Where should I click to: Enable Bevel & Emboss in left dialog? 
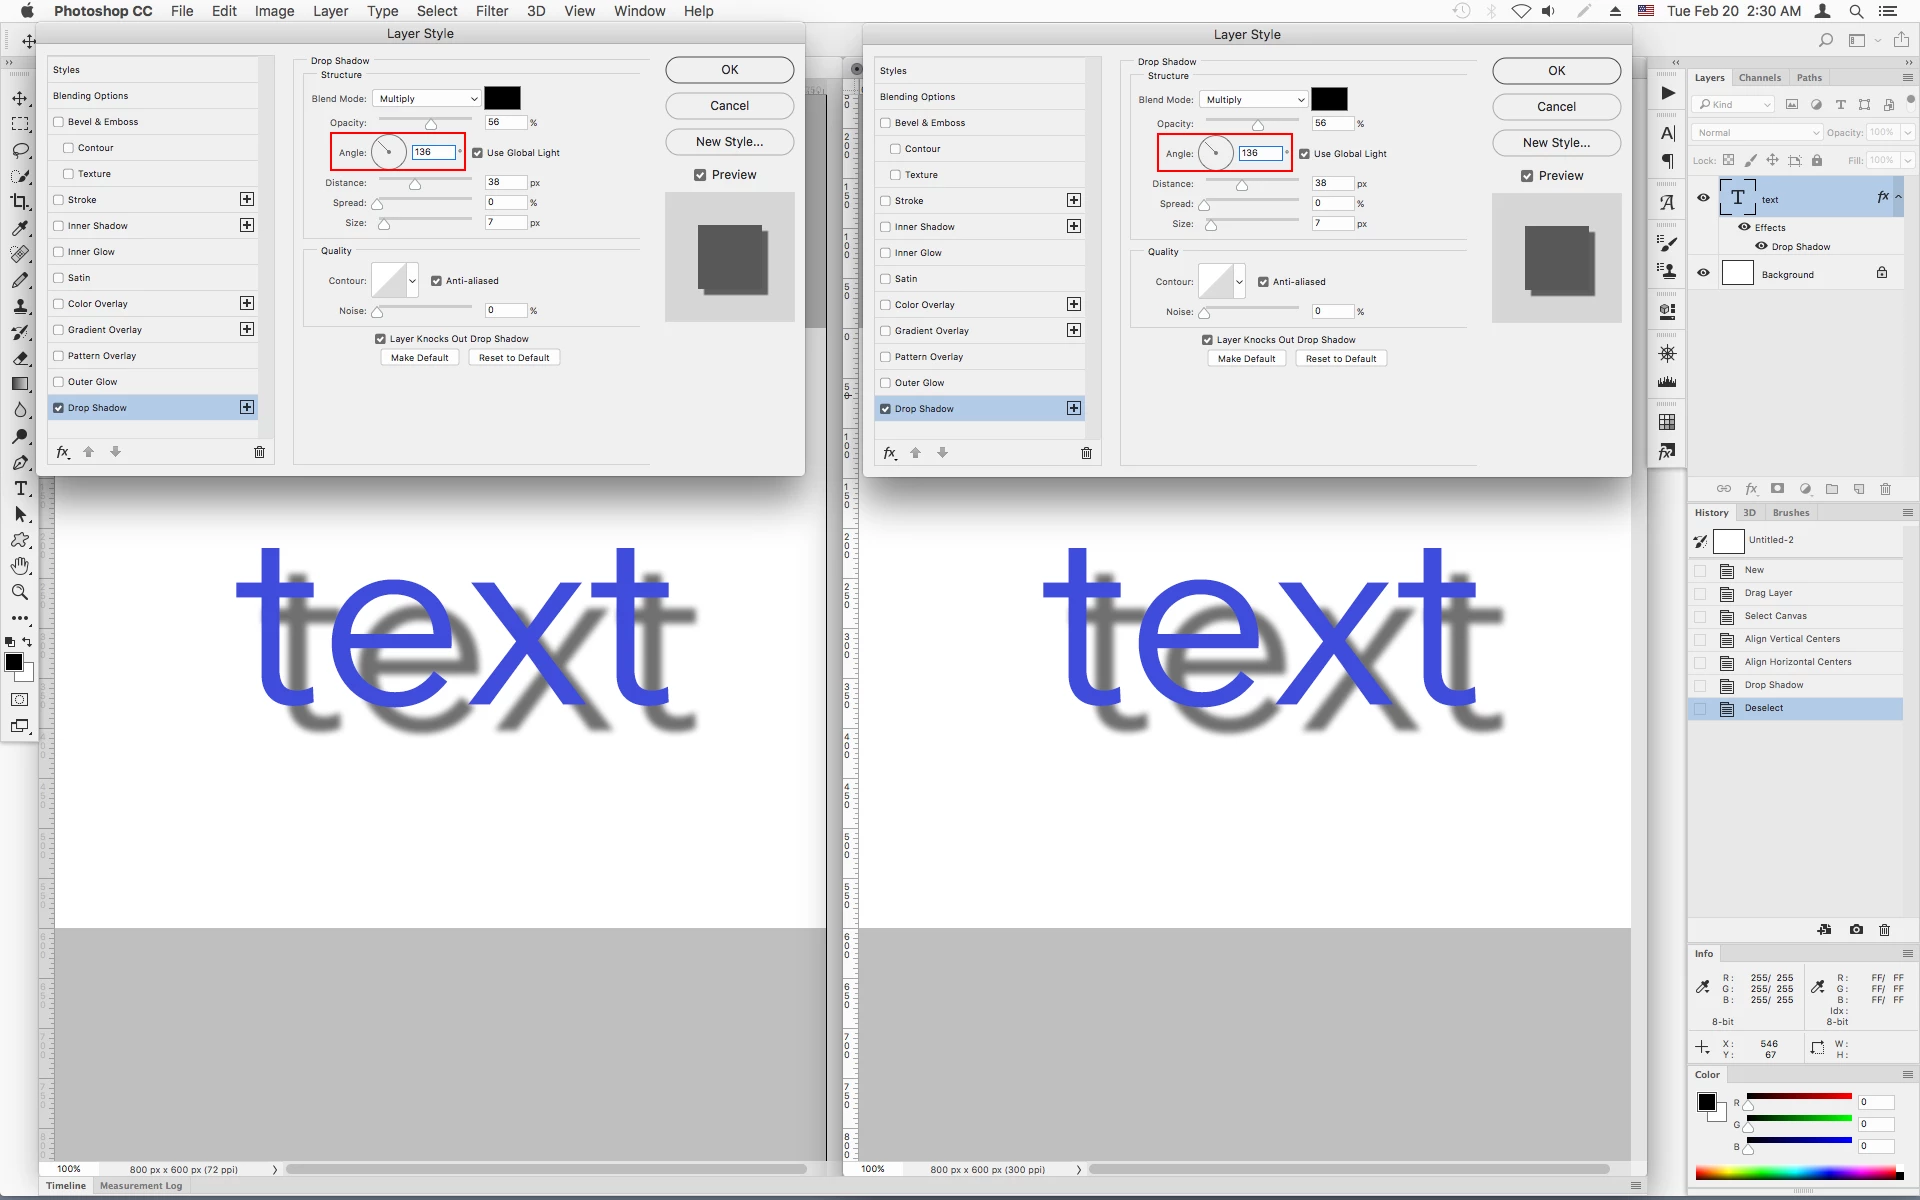pyautogui.click(x=58, y=122)
